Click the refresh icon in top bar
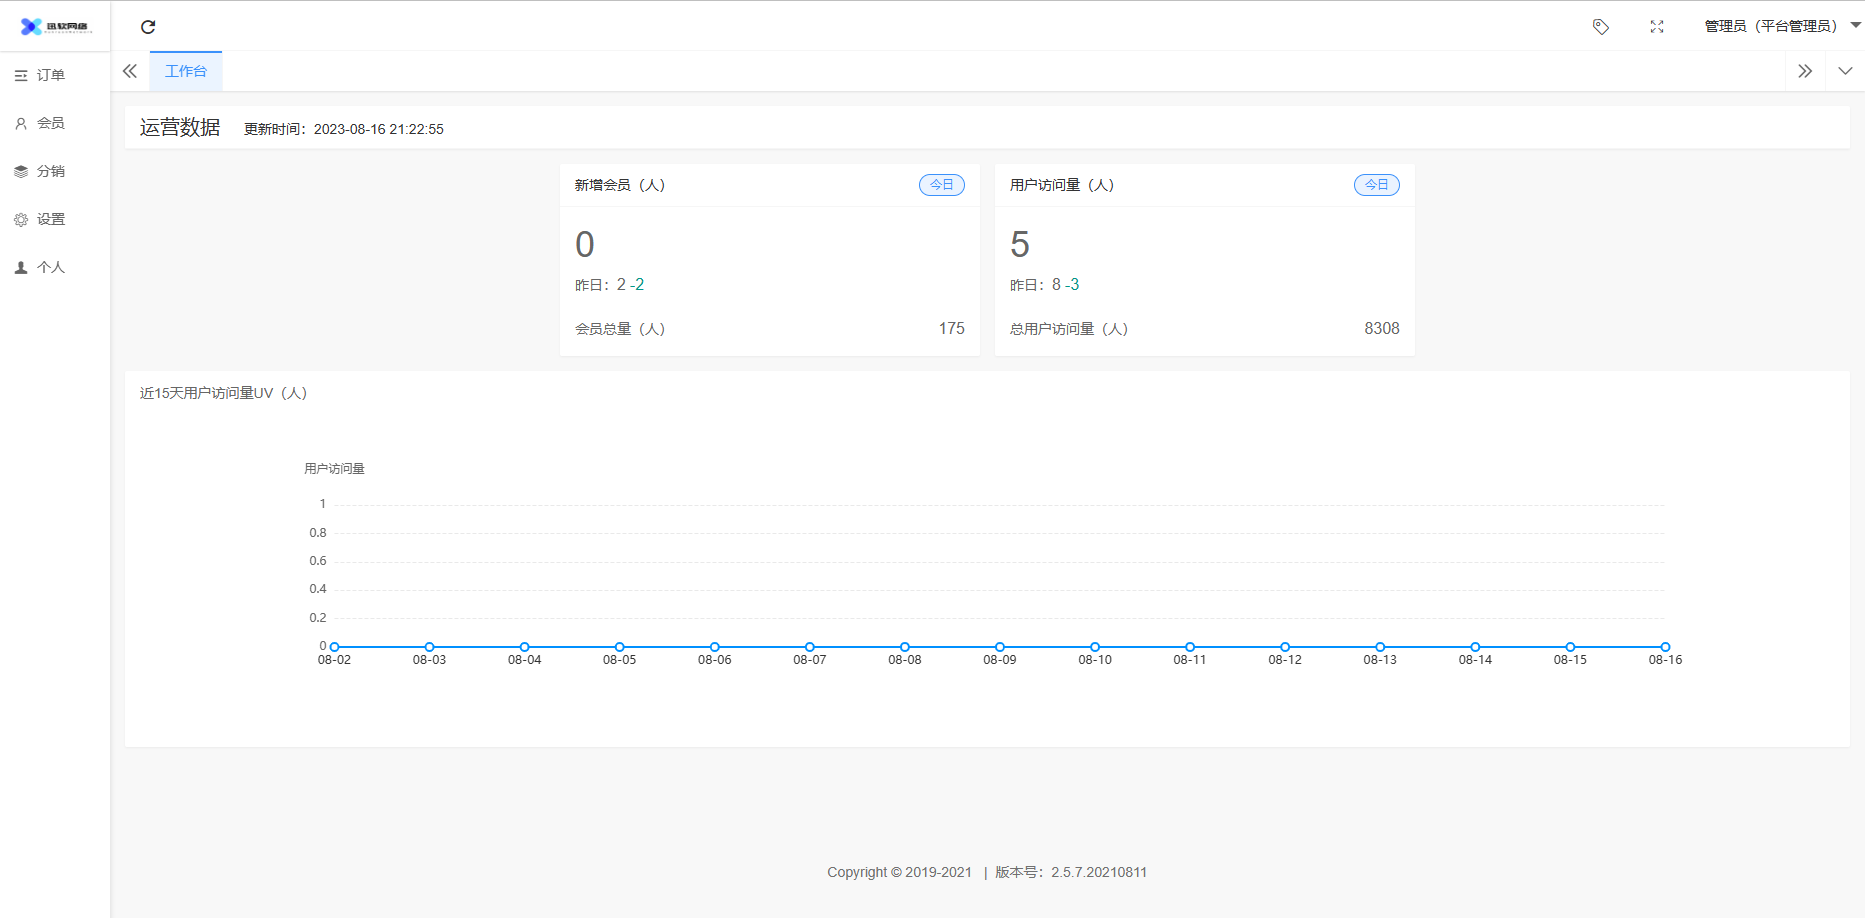The height and width of the screenshot is (918, 1865). tap(148, 27)
